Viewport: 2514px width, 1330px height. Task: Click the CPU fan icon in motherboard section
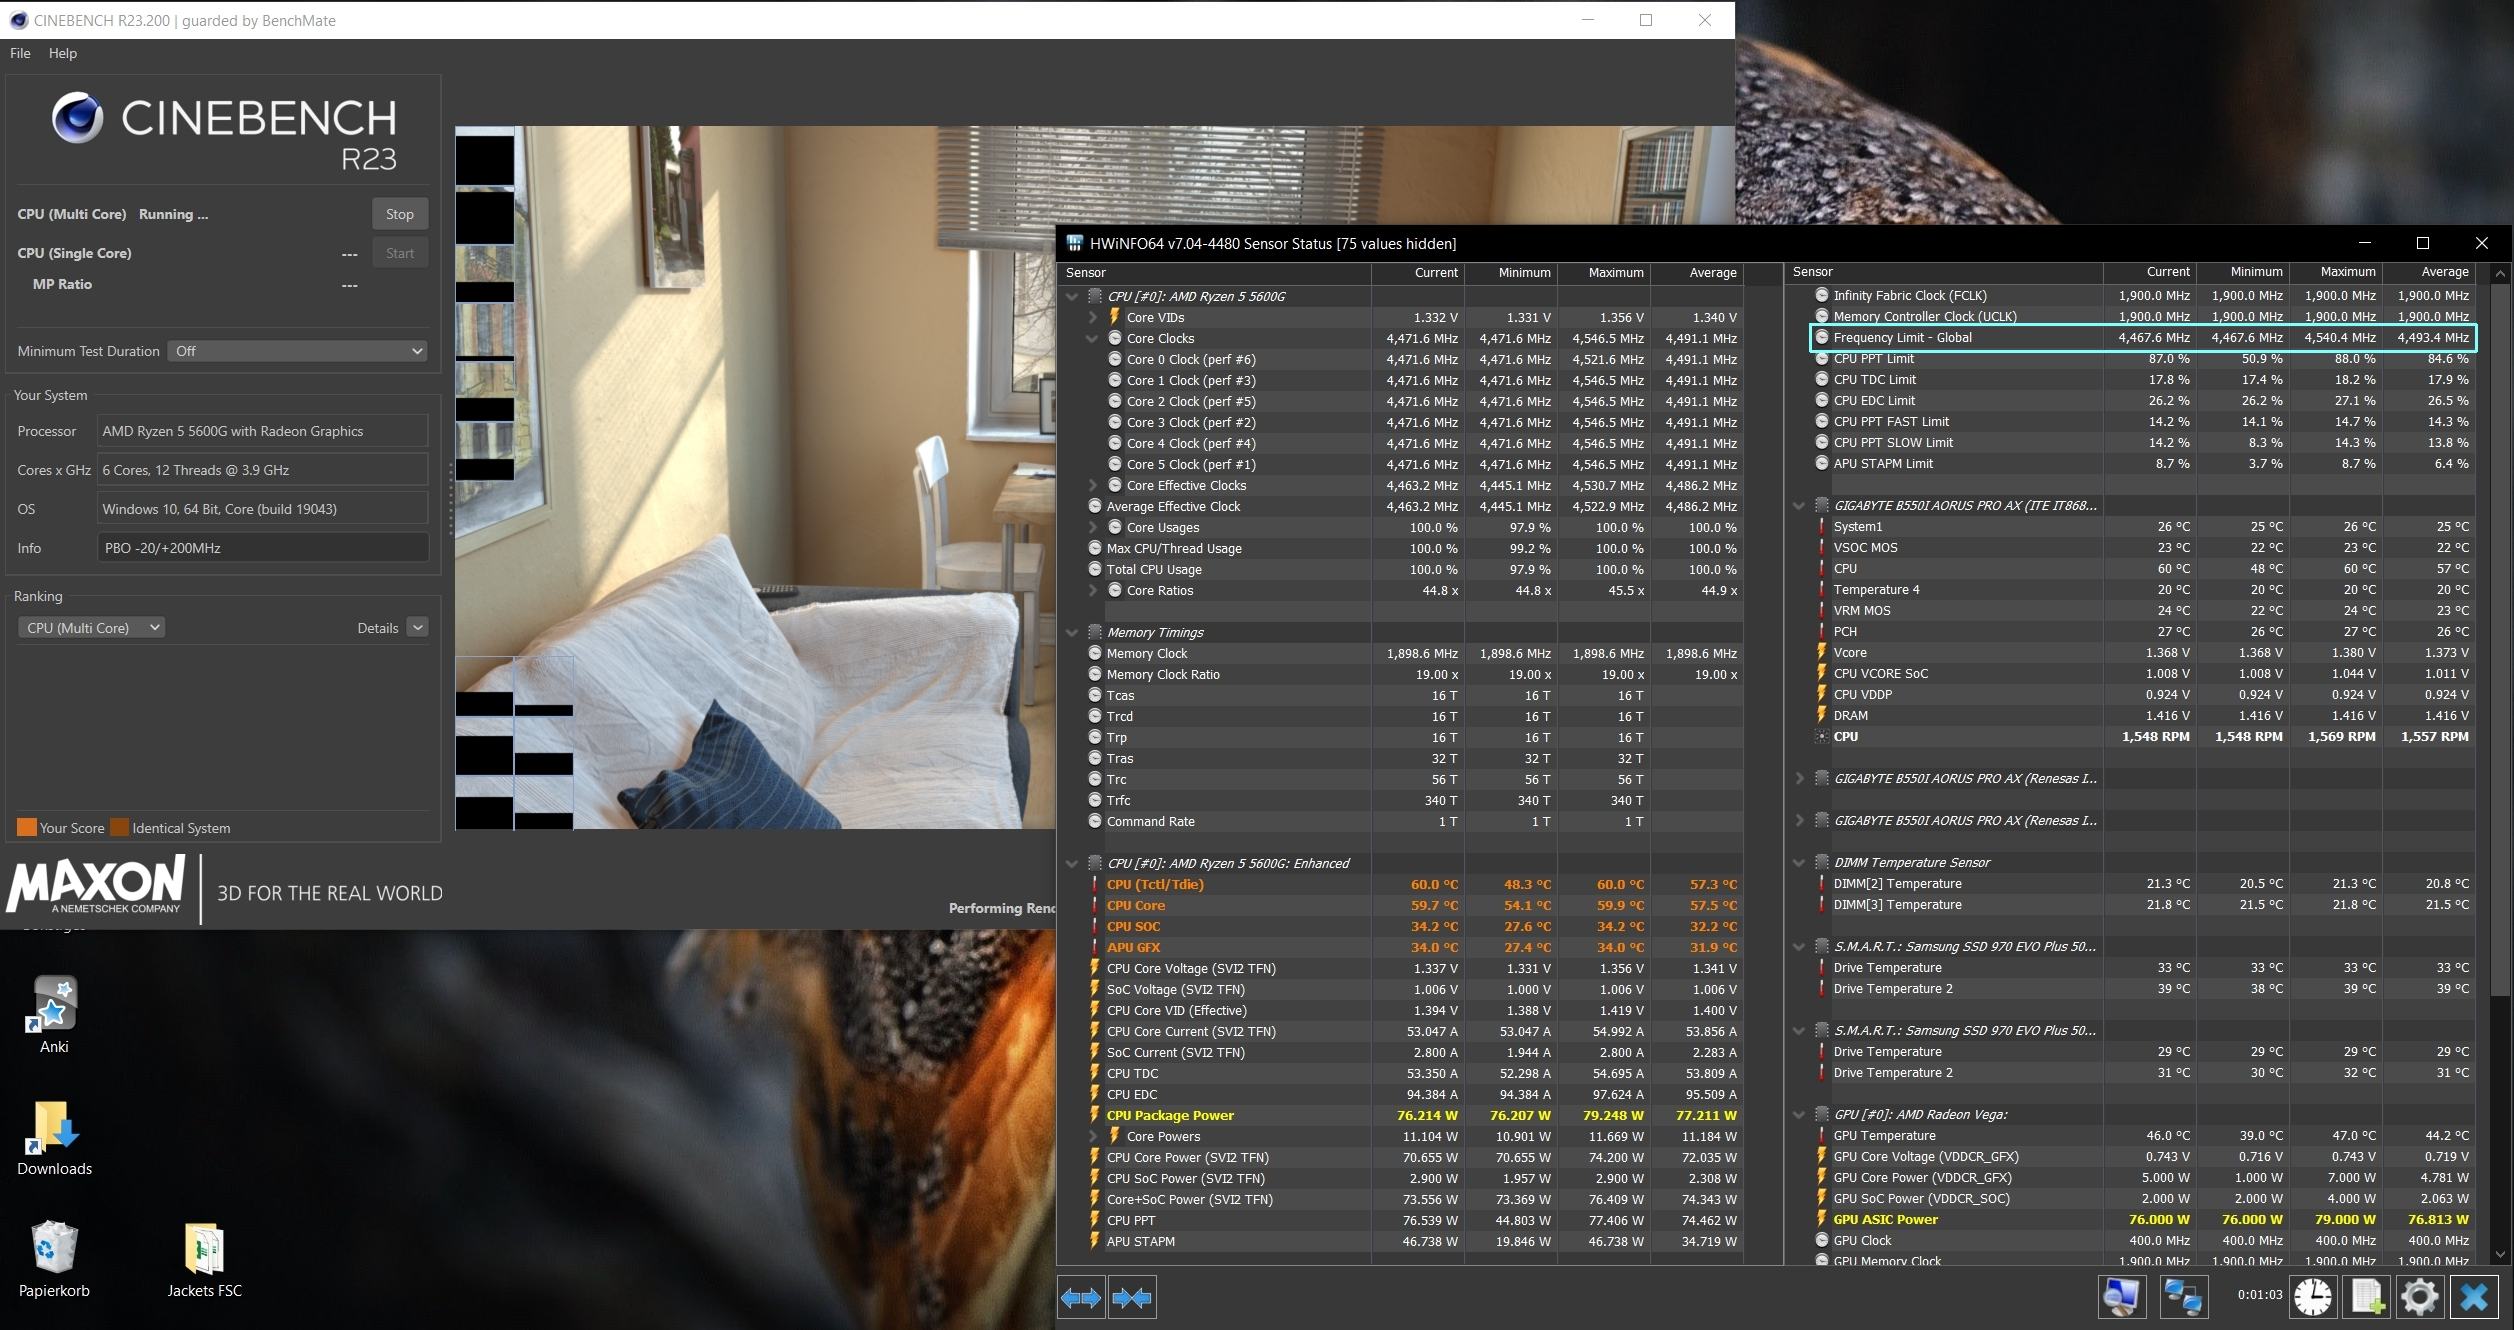pyautogui.click(x=1821, y=736)
